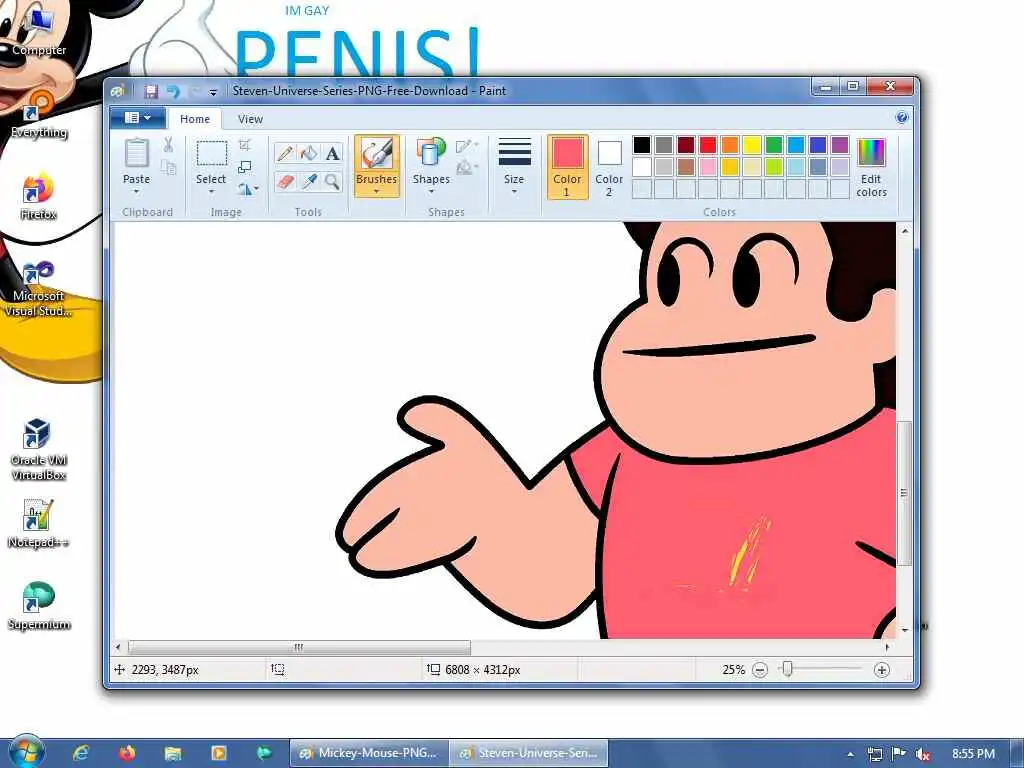1024x768 pixels.
Task: Pick the pink color swatch in second row
Action: (708, 167)
